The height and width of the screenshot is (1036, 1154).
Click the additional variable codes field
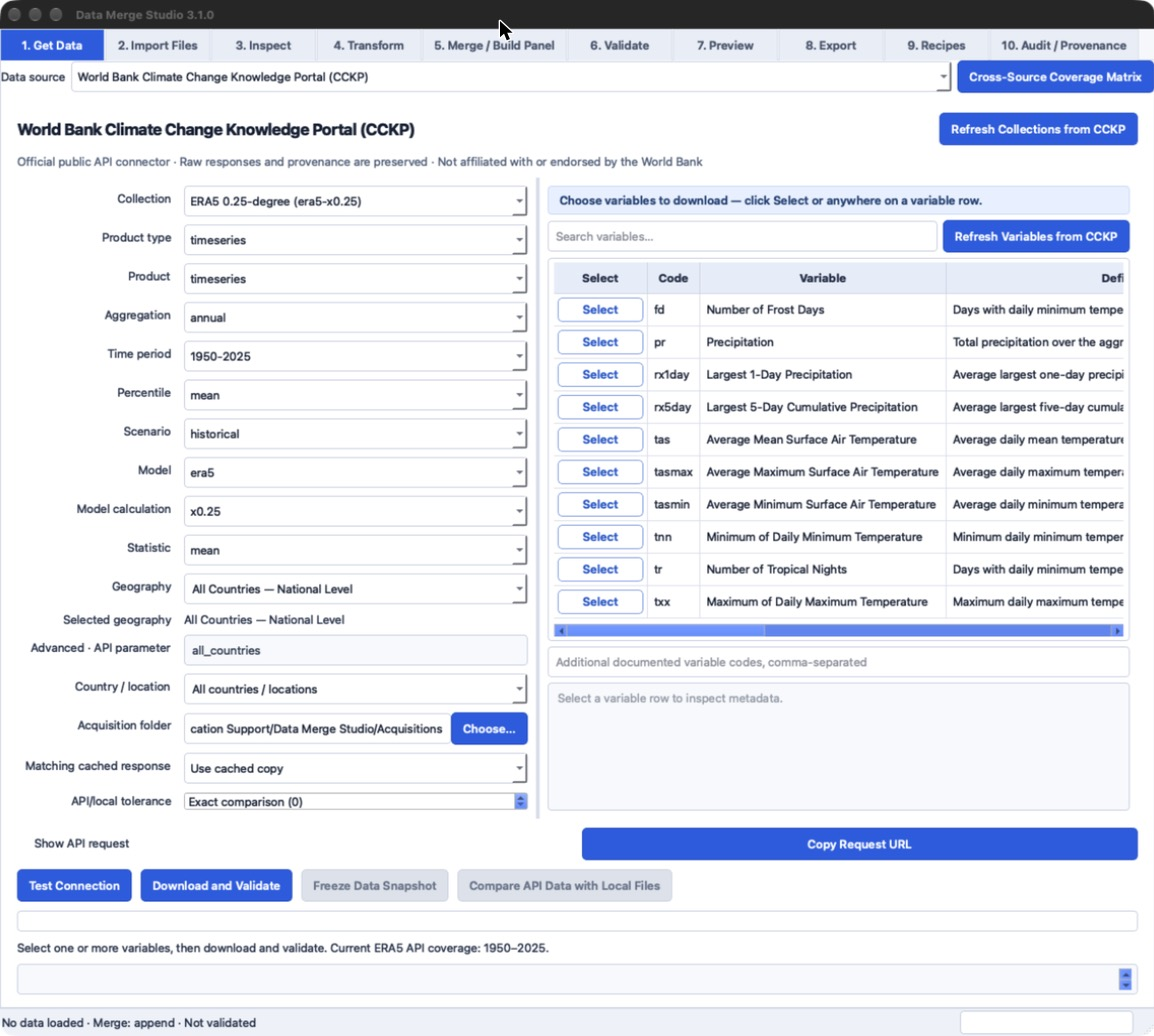point(838,662)
